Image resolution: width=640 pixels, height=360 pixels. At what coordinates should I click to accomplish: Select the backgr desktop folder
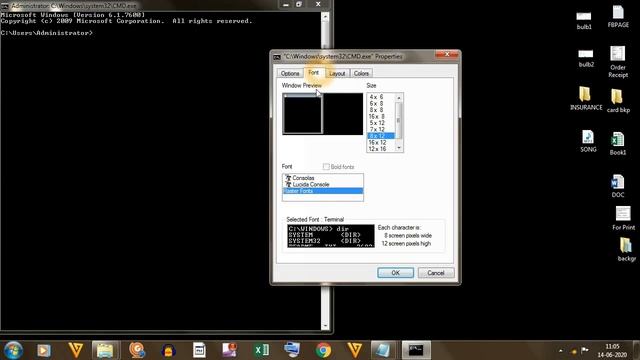pyautogui.click(x=626, y=249)
